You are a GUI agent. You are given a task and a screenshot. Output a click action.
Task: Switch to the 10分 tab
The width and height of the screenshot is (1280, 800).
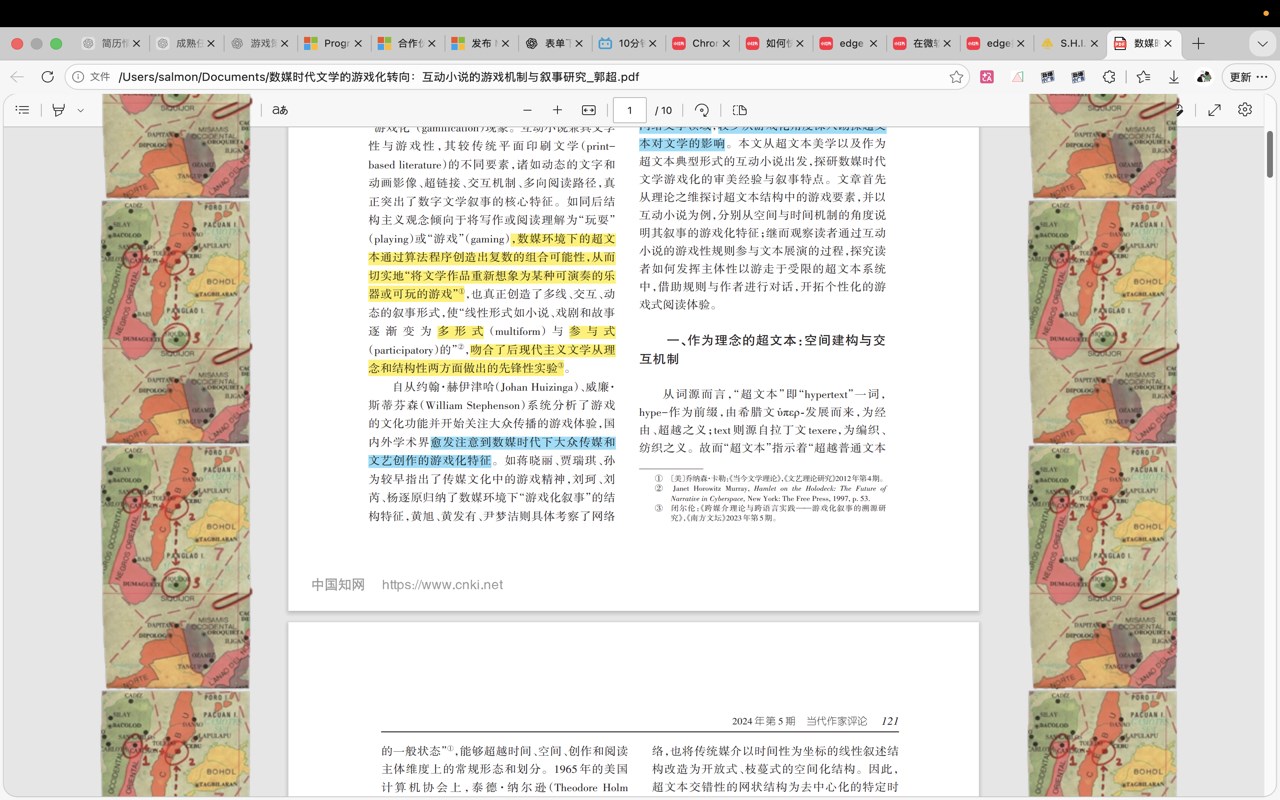coord(625,43)
